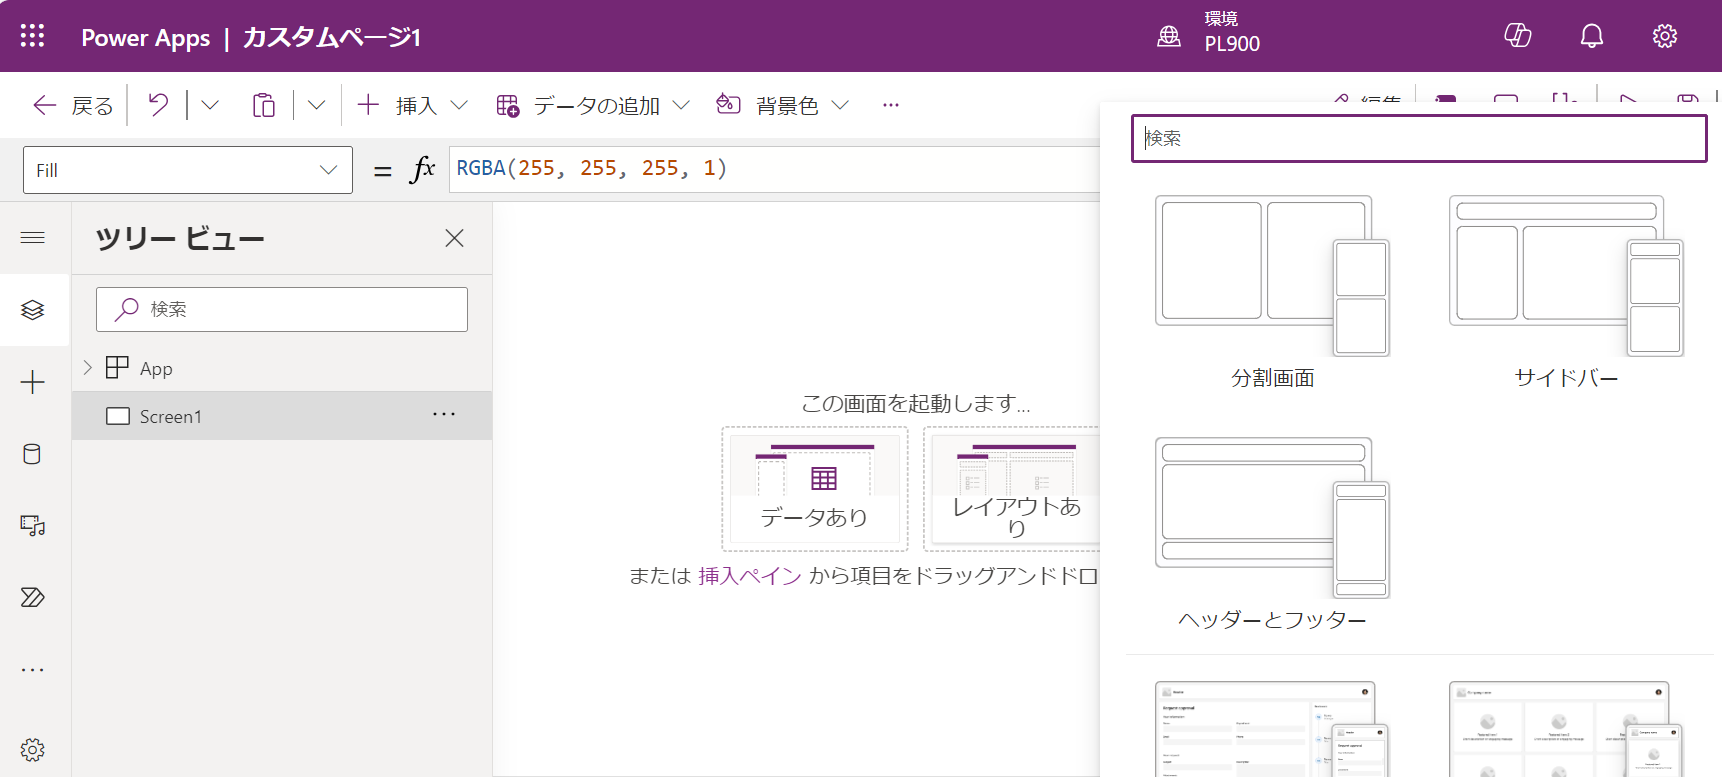Click the RGBA formula bar

point(775,169)
